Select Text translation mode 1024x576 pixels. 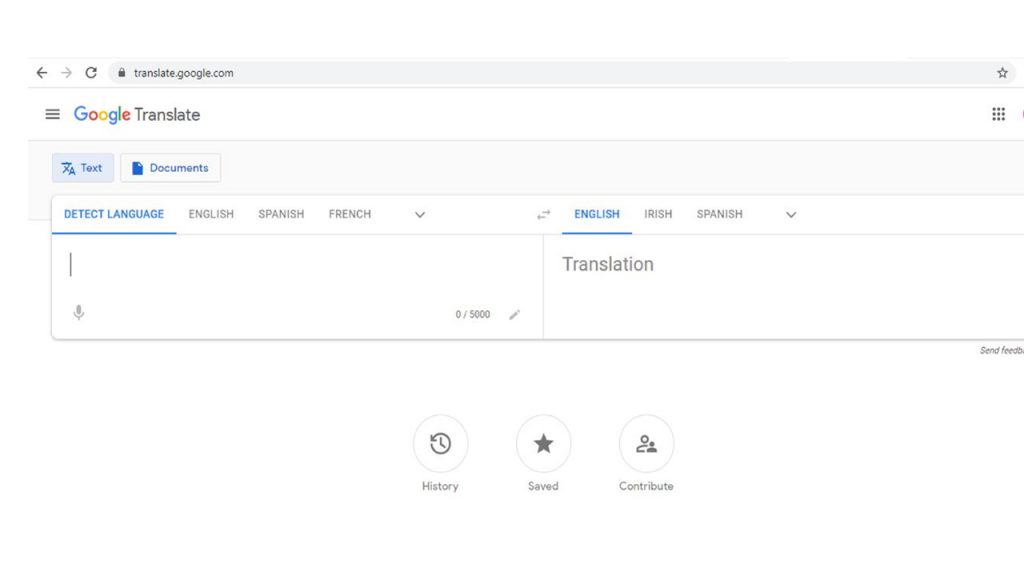(x=83, y=168)
